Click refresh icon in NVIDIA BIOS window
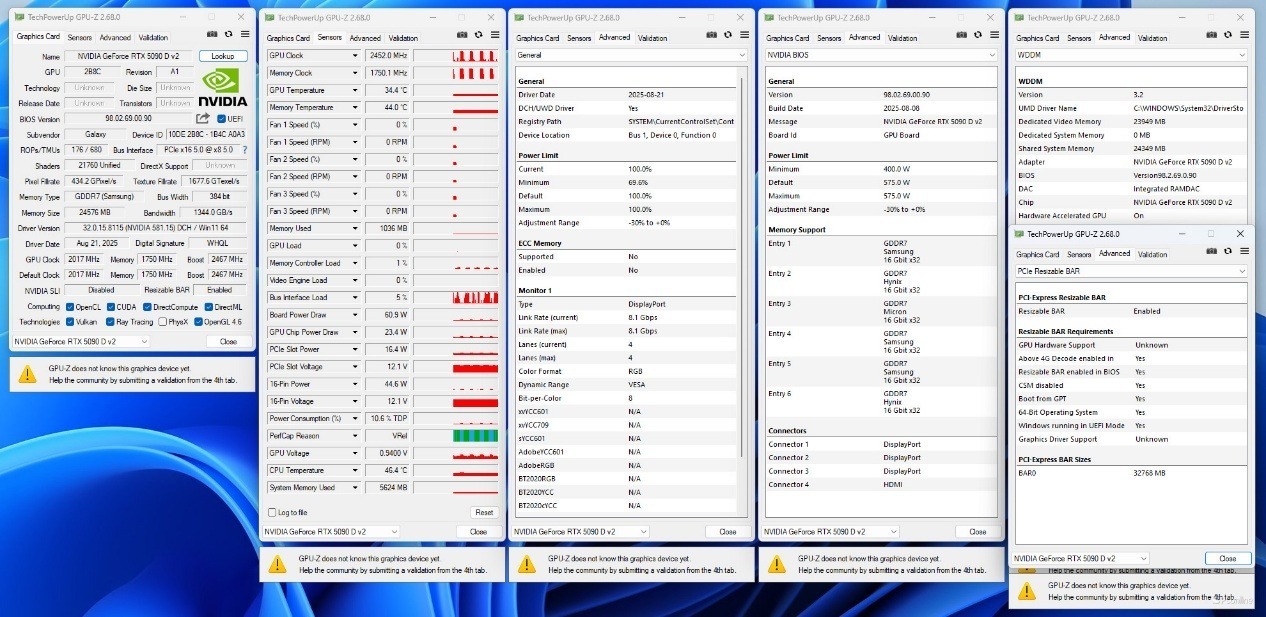Viewport: 1266px width, 617px height. (977, 36)
